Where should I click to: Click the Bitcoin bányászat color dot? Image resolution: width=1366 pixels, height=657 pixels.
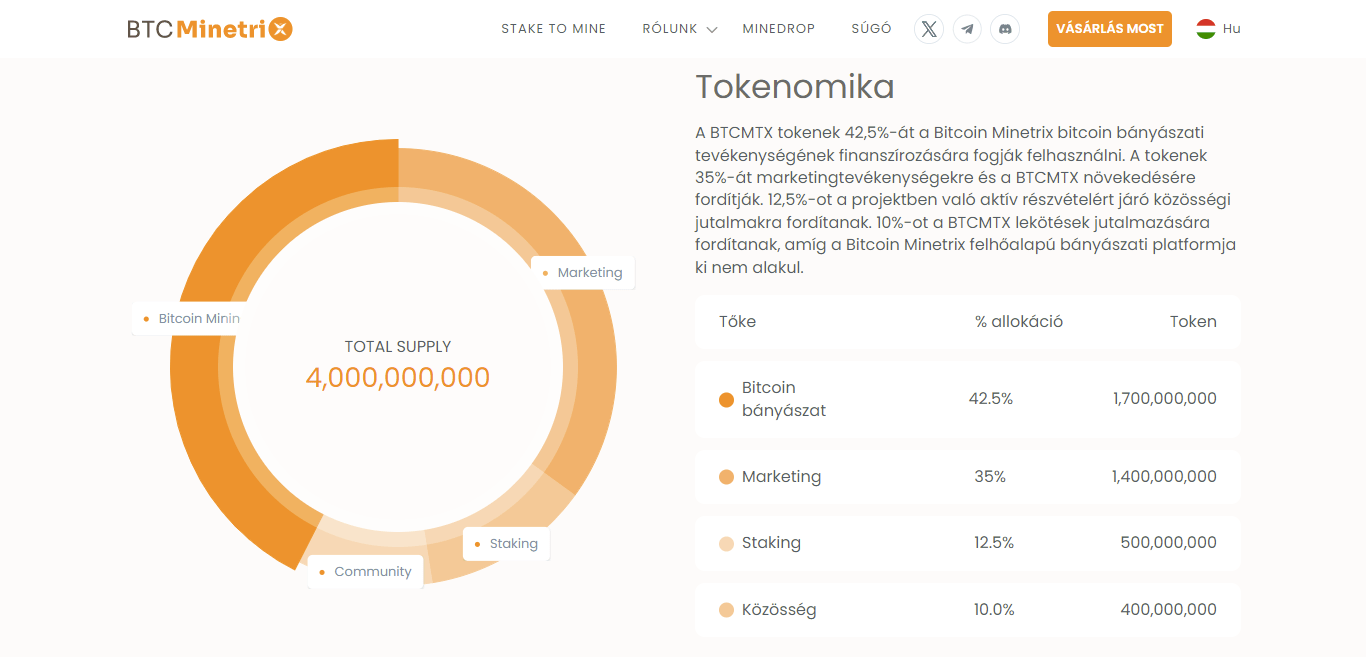[x=727, y=400]
